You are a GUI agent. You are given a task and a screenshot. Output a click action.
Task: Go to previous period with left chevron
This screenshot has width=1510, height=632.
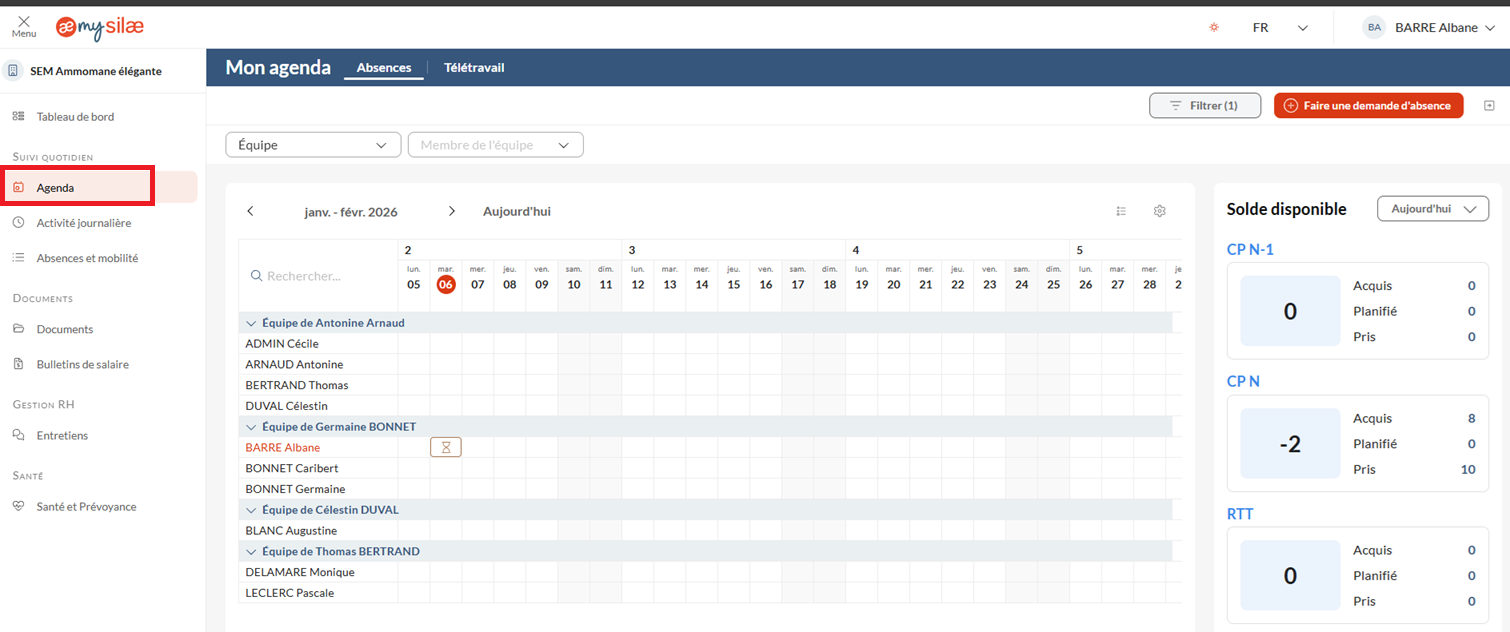pyautogui.click(x=251, y=211)
